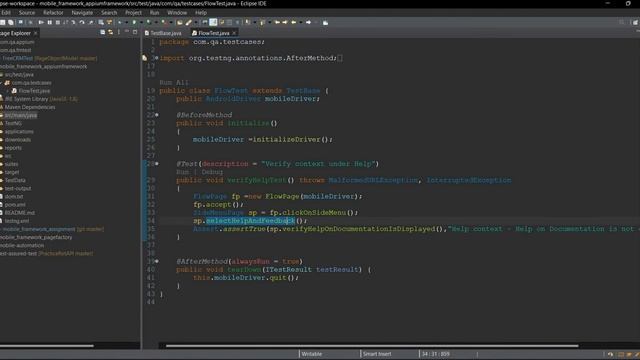Viewport: 640px width, 360px height.
Task: Click the Suspend debug button in toolbar
Action: coord(49,22)
